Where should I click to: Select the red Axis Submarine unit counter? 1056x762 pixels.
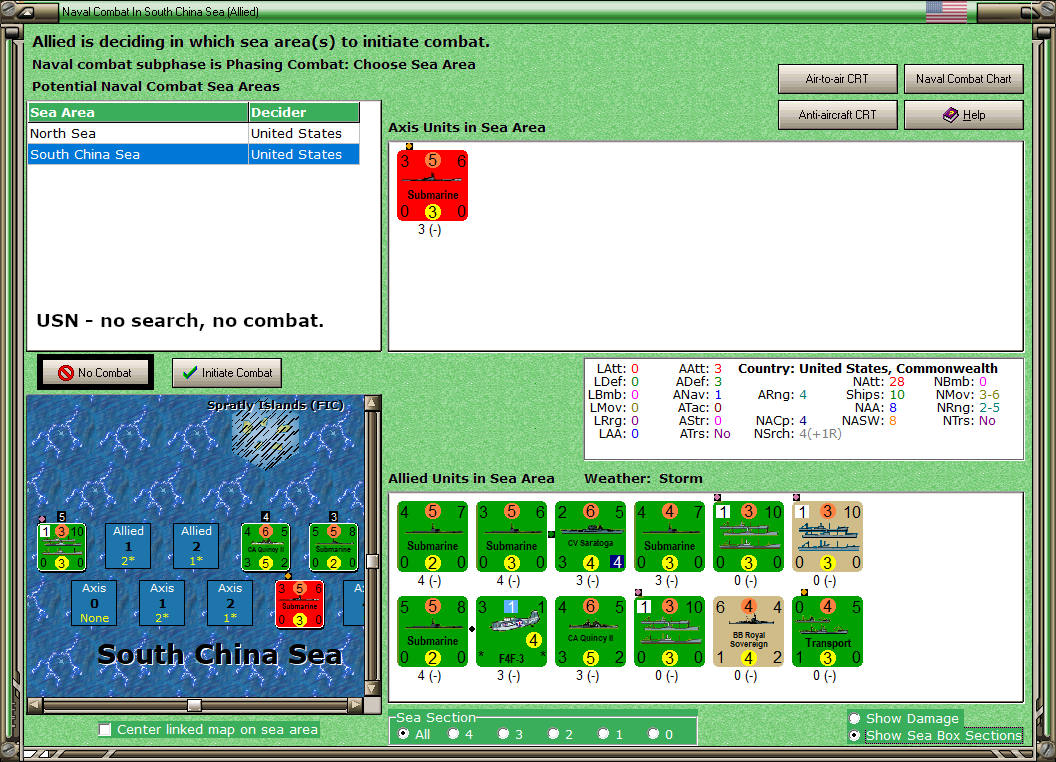point(432,185)
